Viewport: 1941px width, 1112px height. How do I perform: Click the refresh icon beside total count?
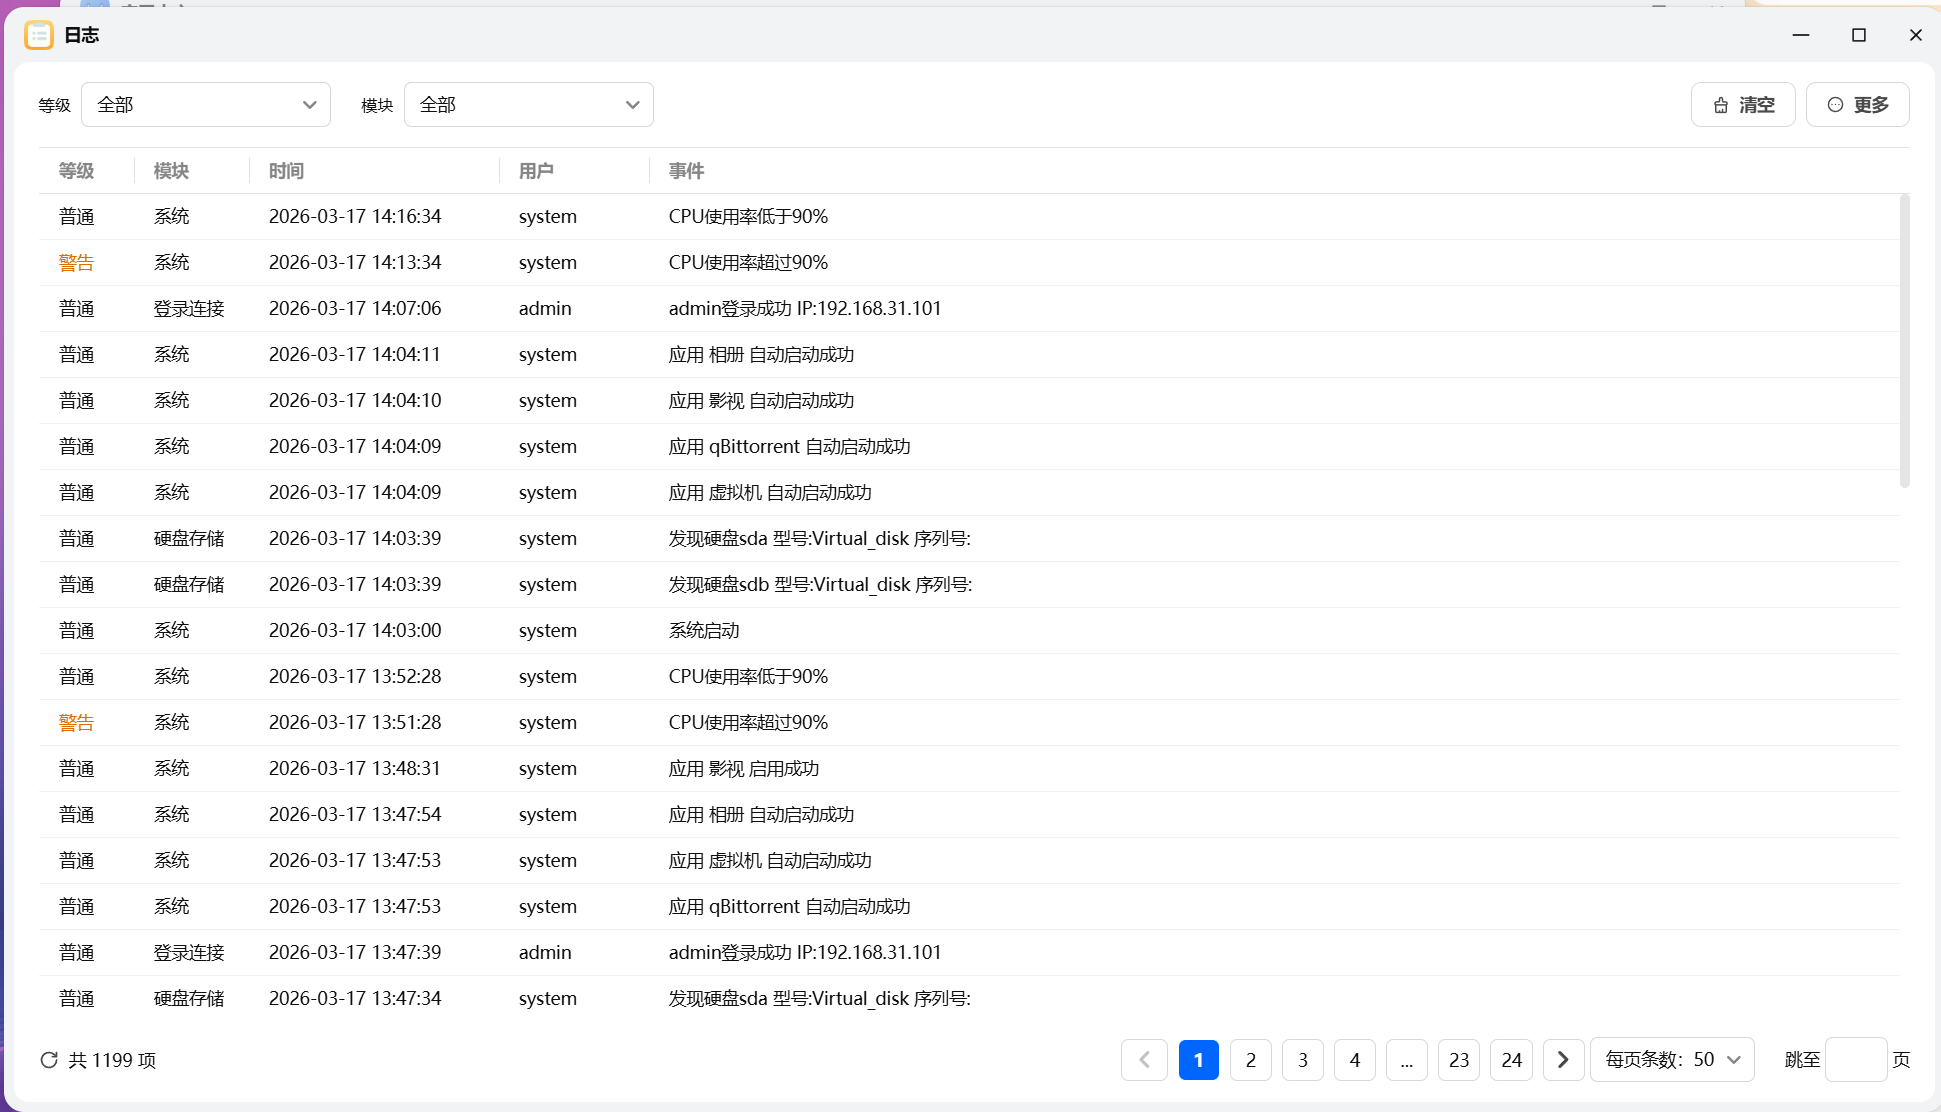(x=48, y=1060)
